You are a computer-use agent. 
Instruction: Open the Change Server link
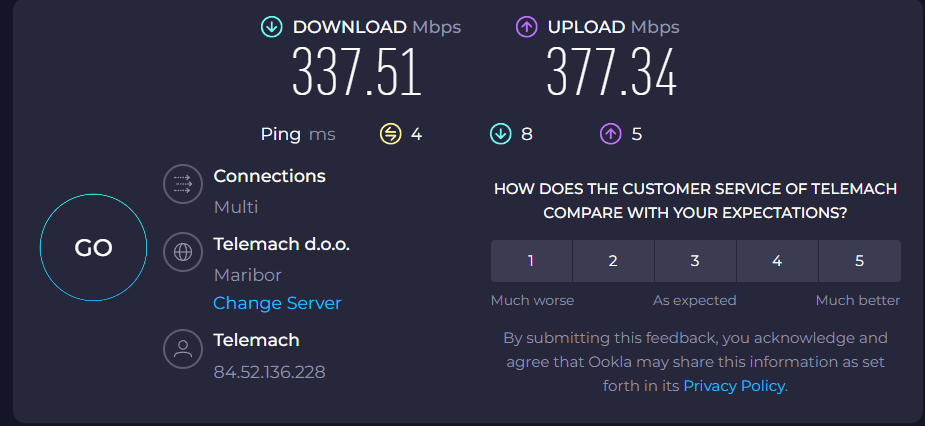coord(277,303)
